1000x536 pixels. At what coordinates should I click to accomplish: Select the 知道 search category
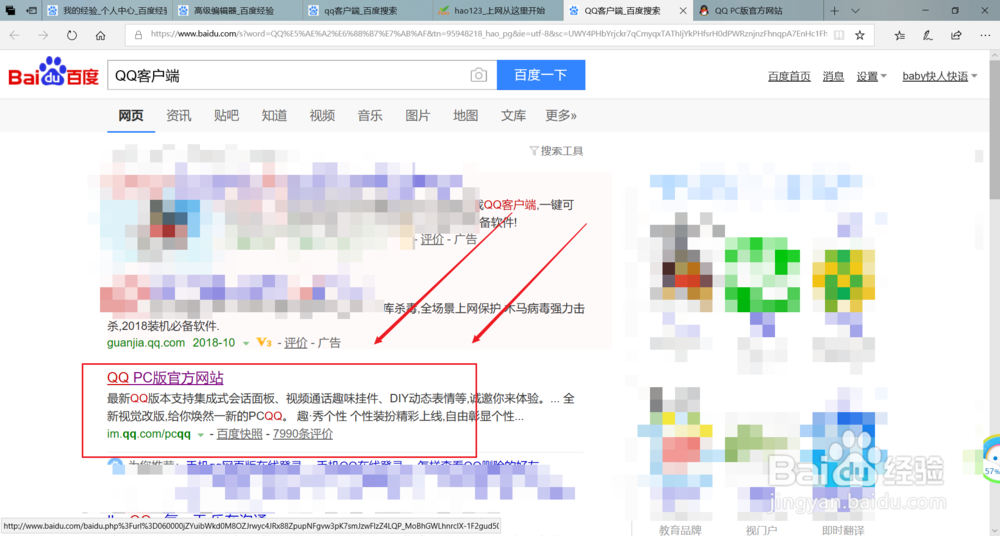pos(274,115)
